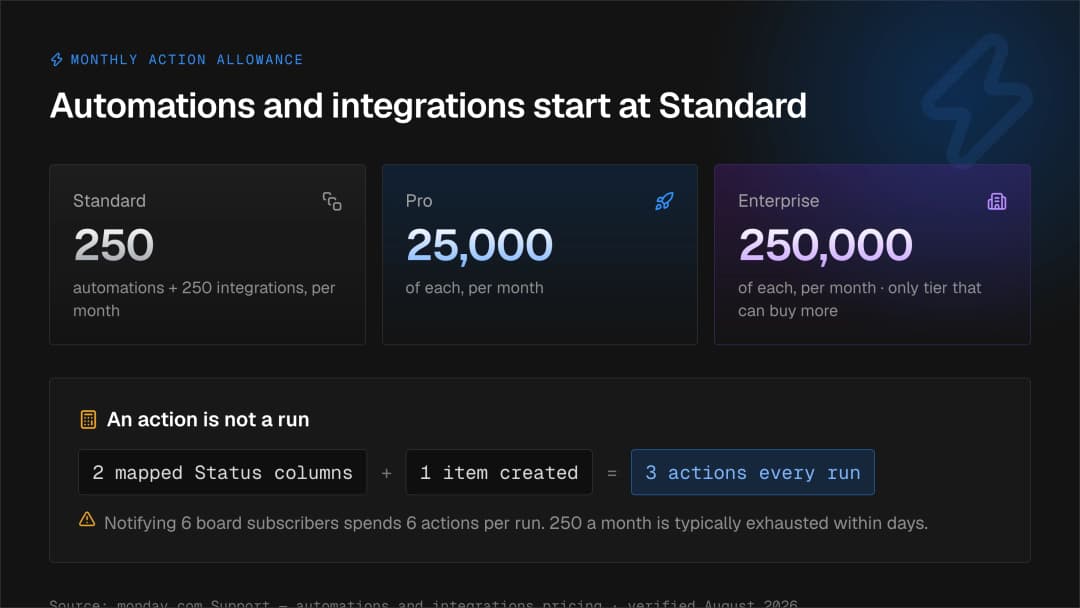Click the plus sign between the chips

tap(386, 473)
